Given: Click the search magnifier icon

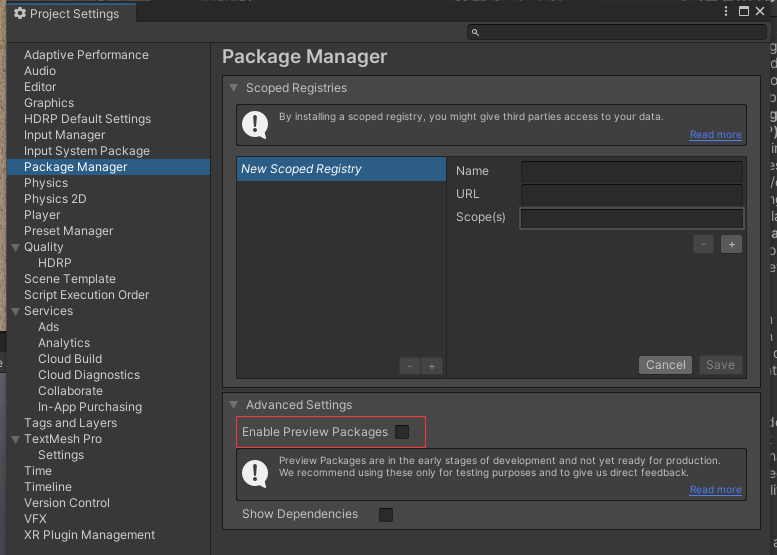Looking at the screenshot, I should point(475,32).
